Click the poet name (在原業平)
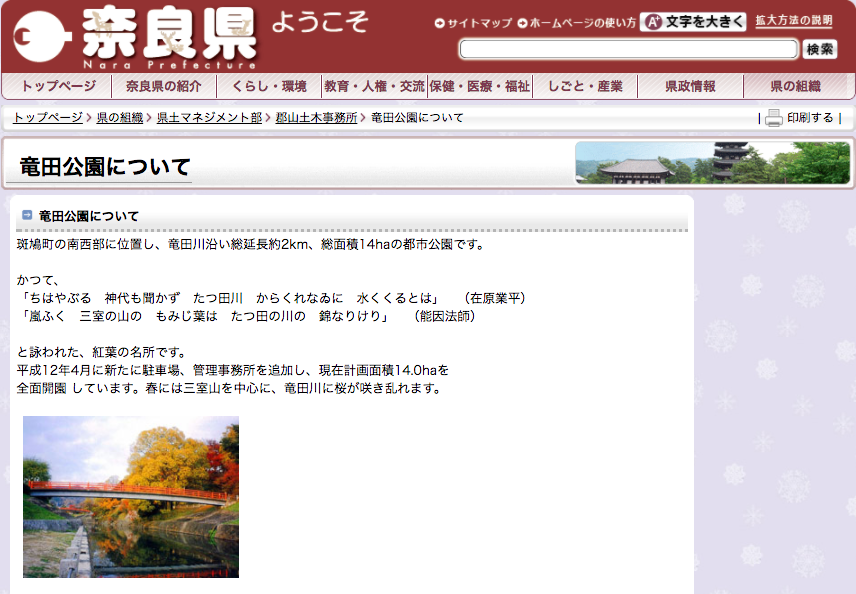The height and width of the screenshot is (594, 856). (495, 298)
